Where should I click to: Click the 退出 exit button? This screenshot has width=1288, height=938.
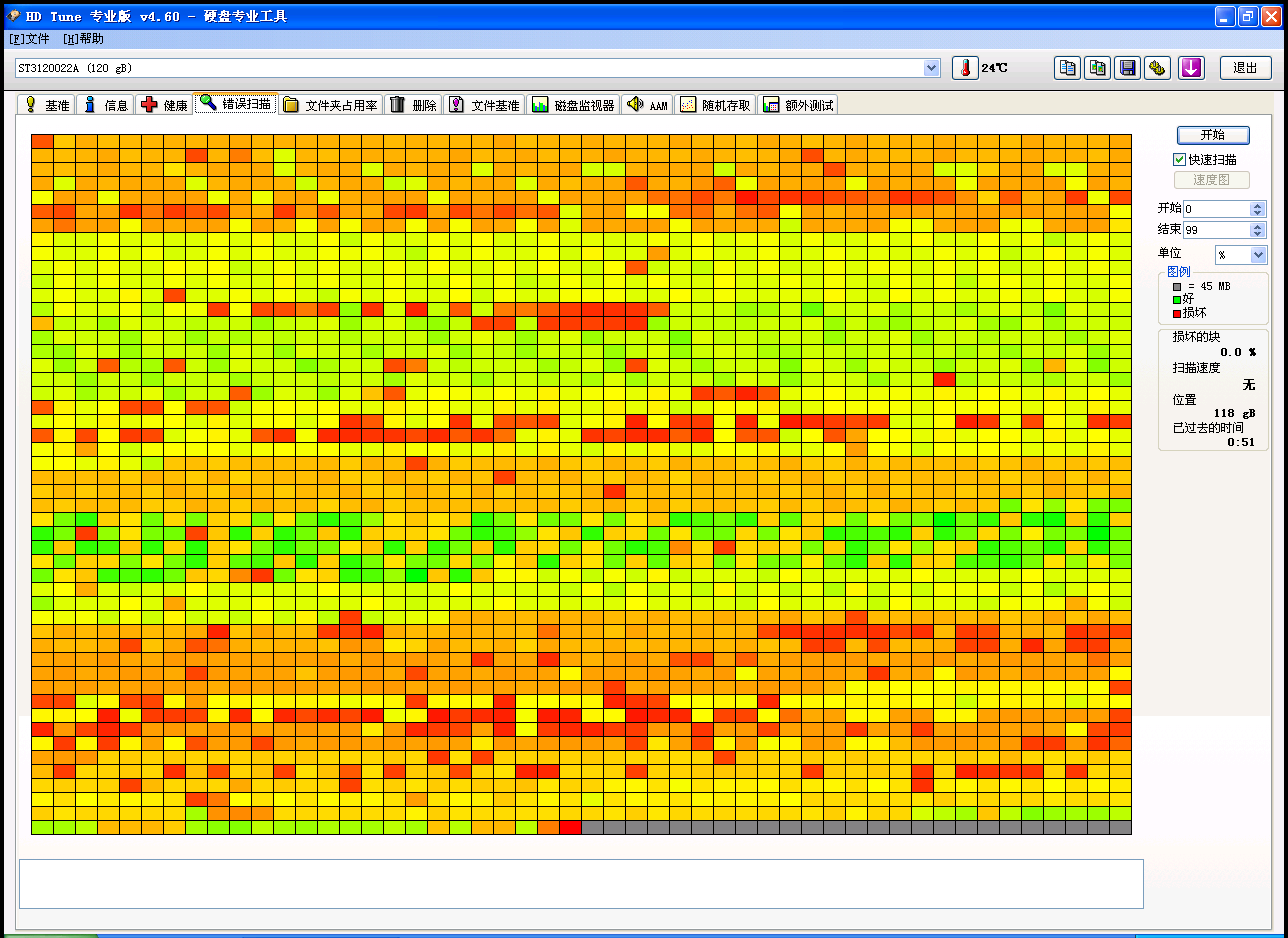pyautogui.click(x=1245, y=68)
